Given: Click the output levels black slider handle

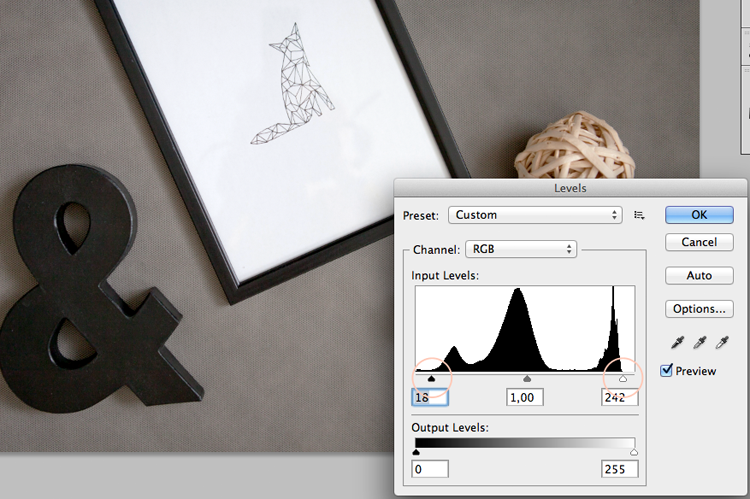Looking at the screenshot, I should (416, 452).
